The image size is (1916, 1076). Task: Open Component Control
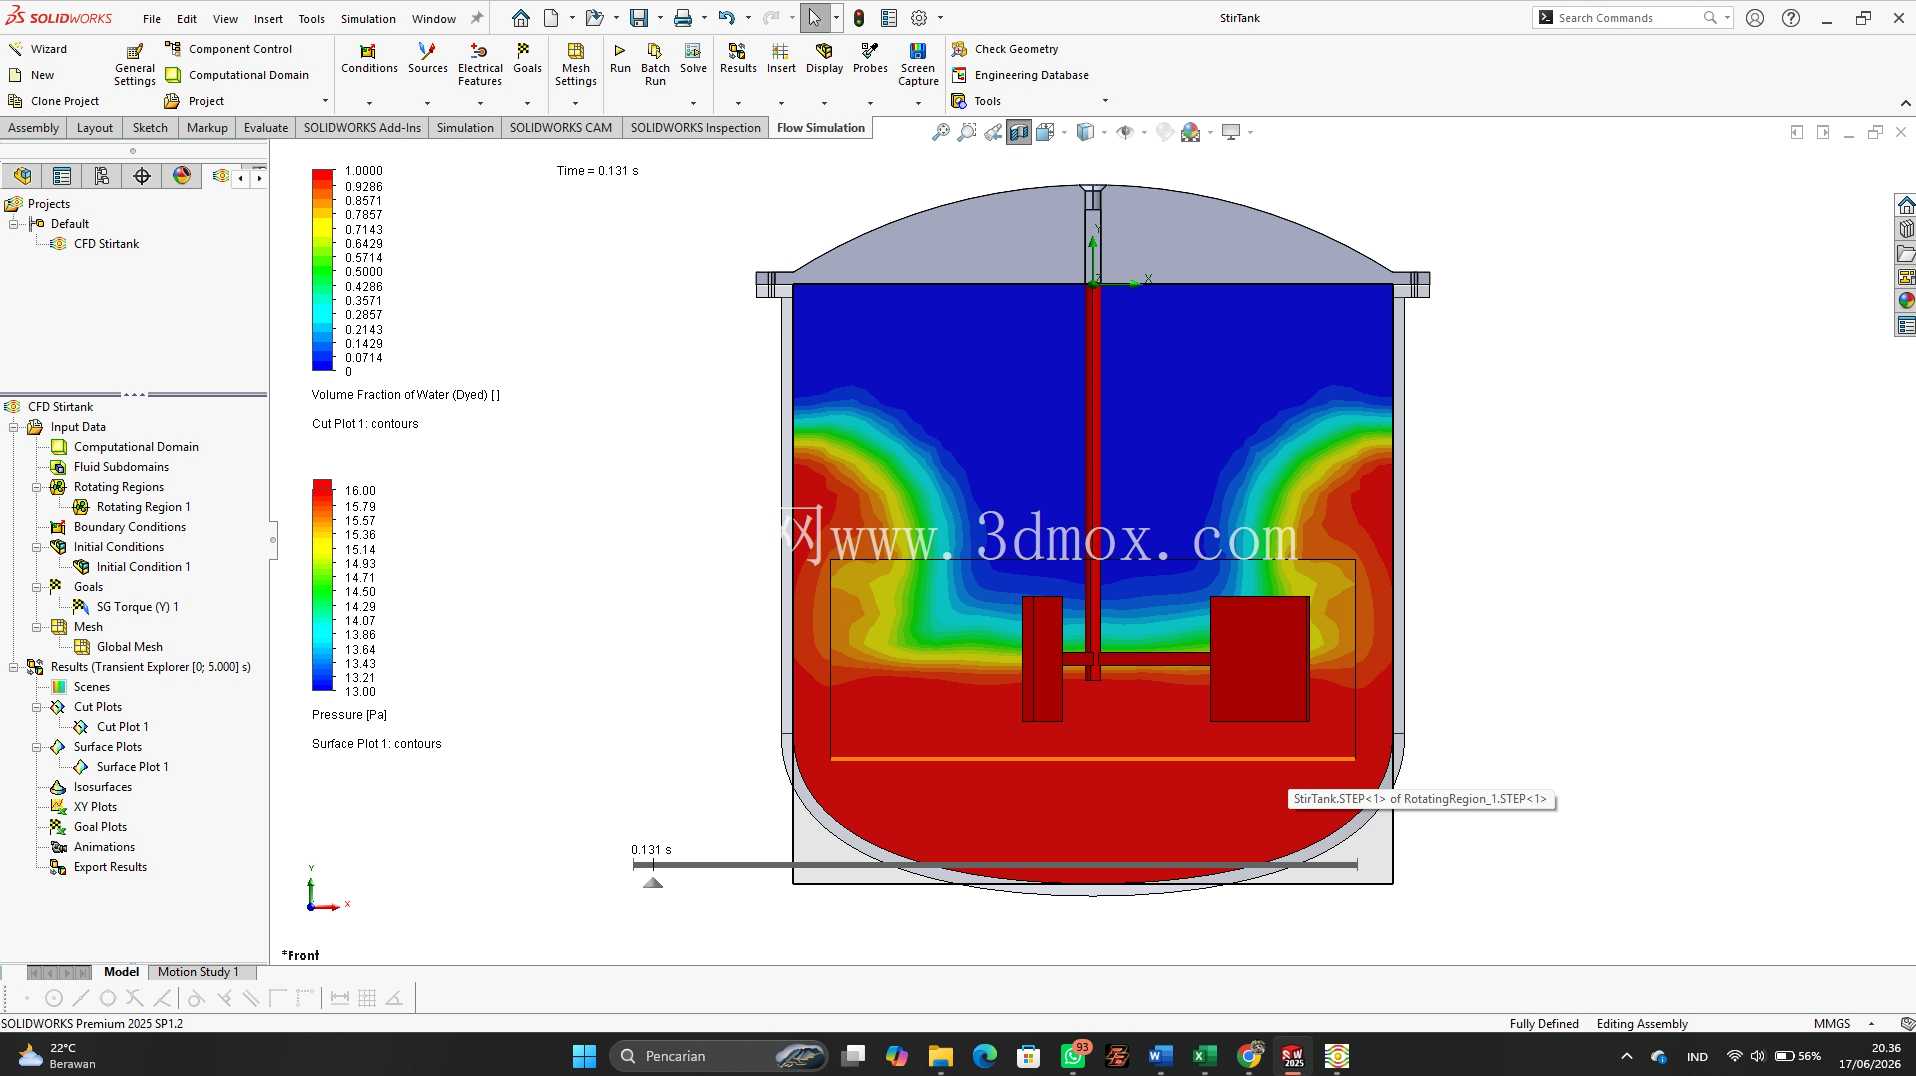[x=229, y=49]
